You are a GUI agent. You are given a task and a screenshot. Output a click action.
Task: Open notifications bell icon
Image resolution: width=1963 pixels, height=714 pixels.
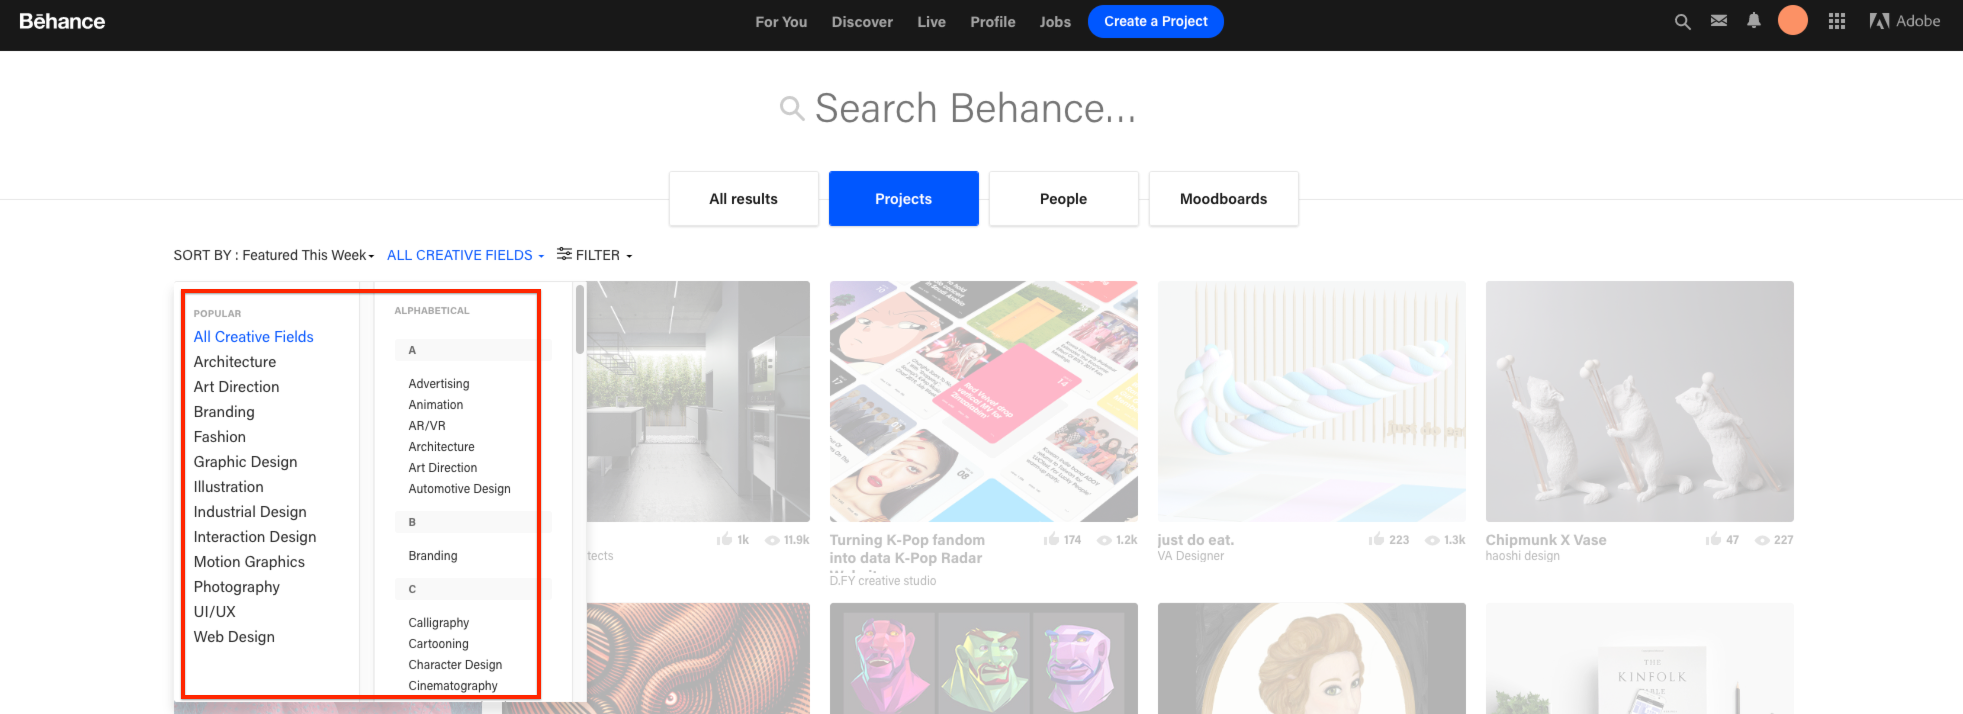pos(1754,21)
